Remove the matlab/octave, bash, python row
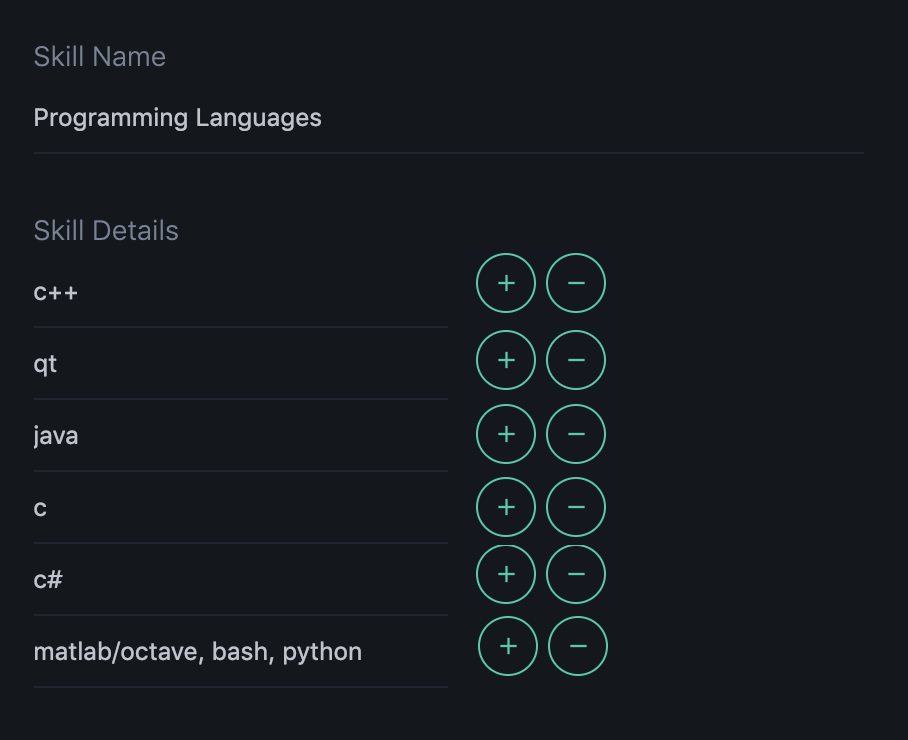Viewport: 908px width, 740px height. point(578,646)
